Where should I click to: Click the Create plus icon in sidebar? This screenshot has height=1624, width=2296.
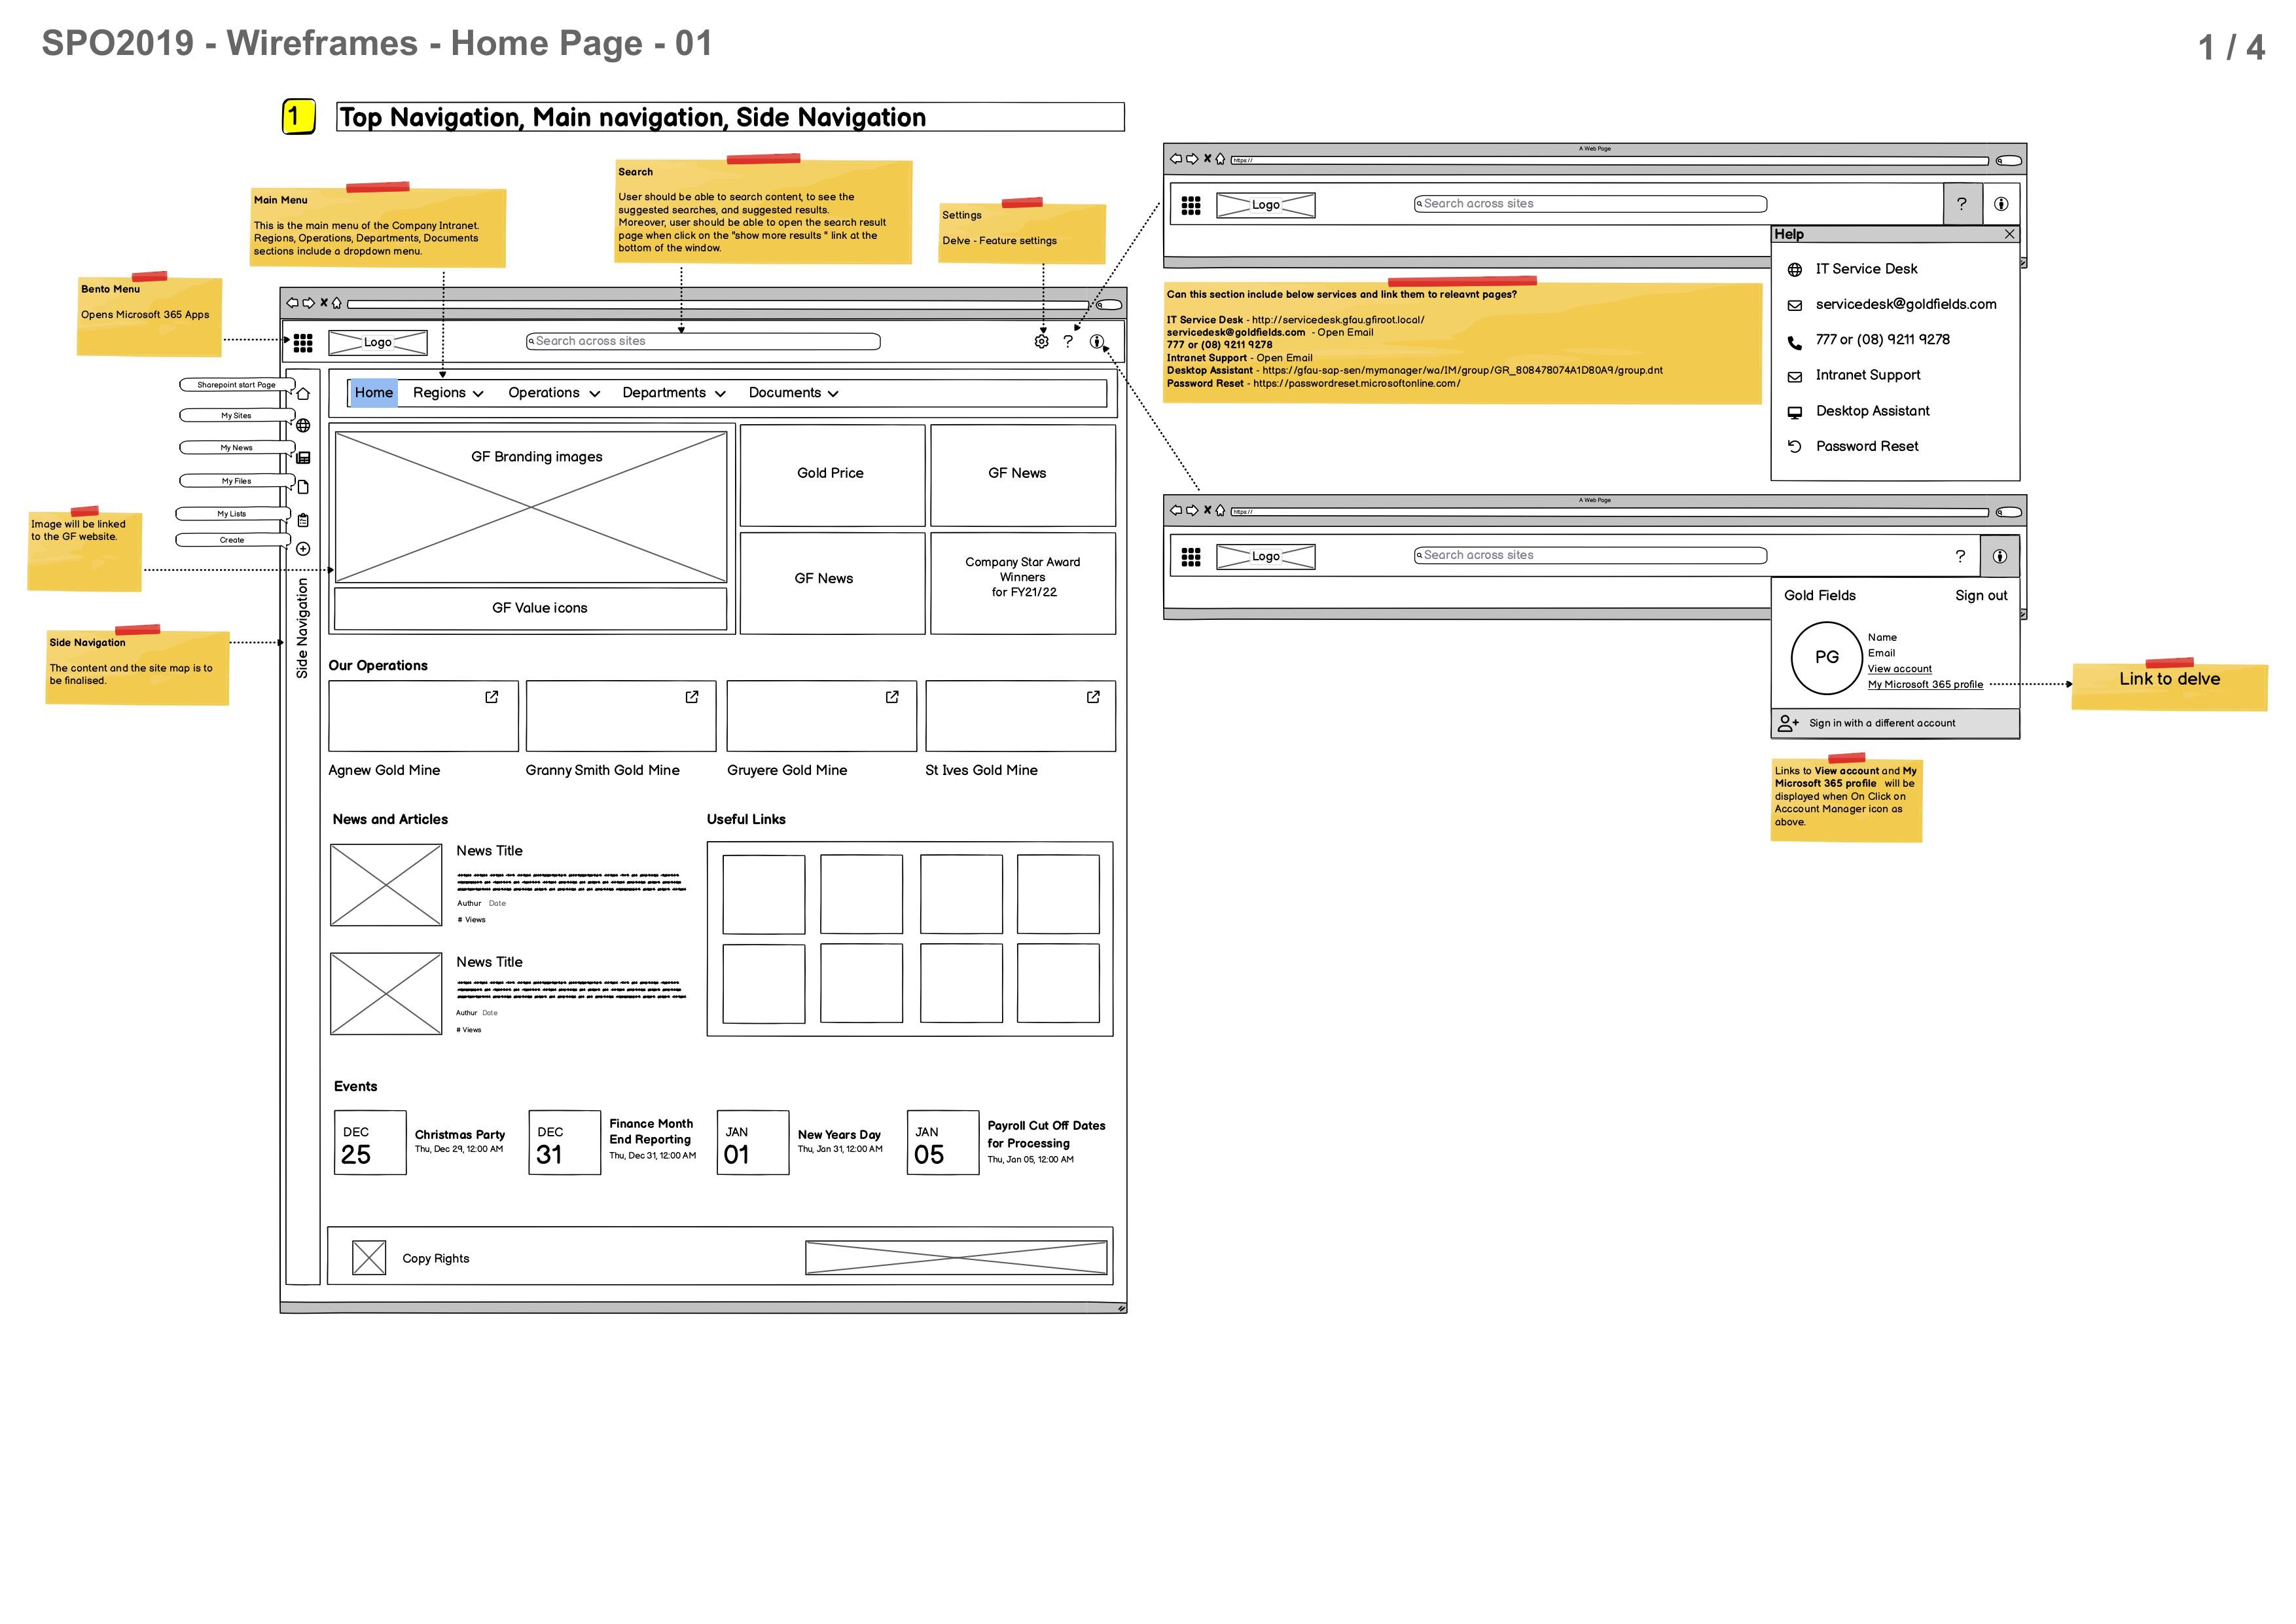coord(303,549)
